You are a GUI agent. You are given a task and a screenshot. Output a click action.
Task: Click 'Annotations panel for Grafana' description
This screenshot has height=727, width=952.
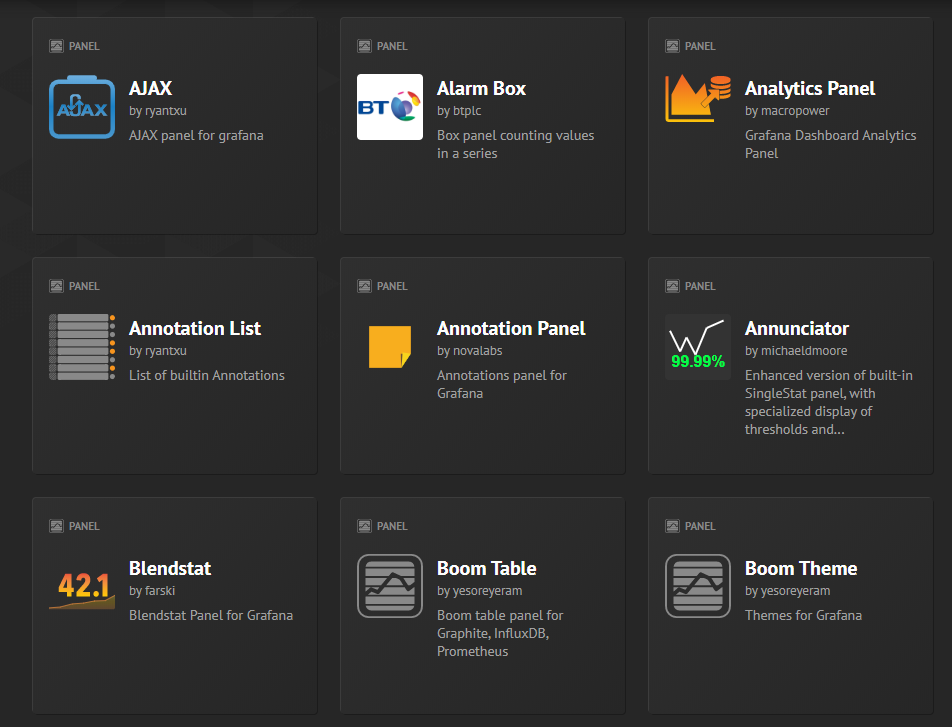(502, 384)
